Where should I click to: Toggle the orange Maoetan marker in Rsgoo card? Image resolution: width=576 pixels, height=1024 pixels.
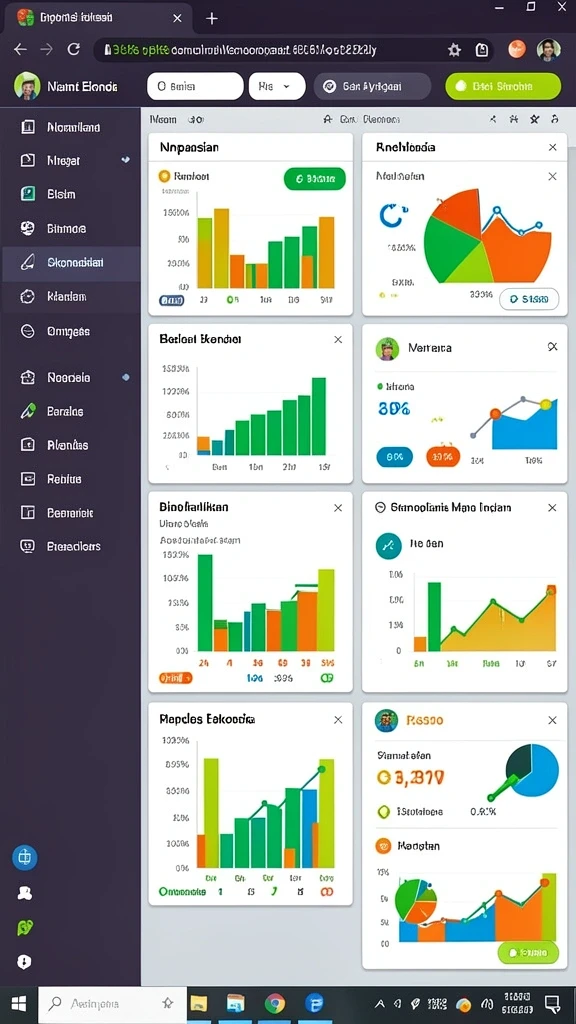tap(383, 846)
